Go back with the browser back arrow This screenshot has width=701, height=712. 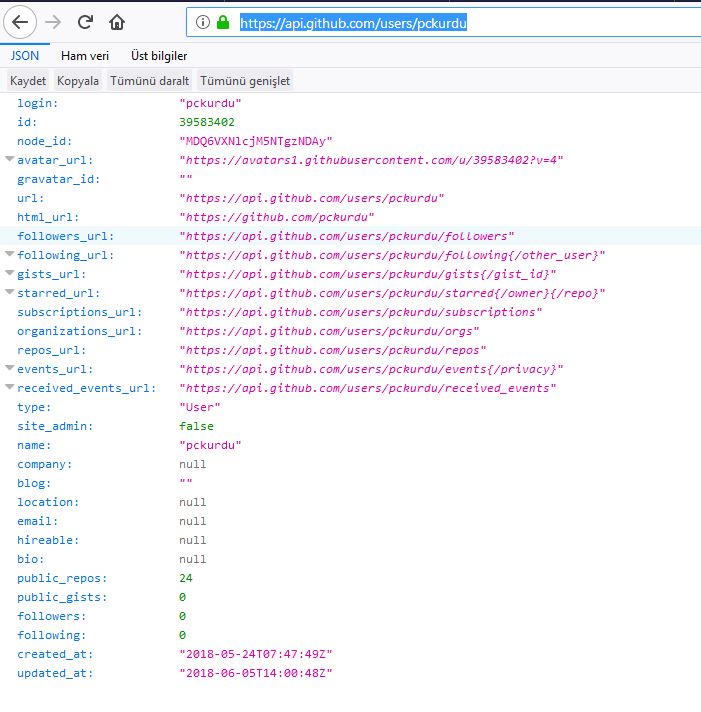[x=20, y=22]
